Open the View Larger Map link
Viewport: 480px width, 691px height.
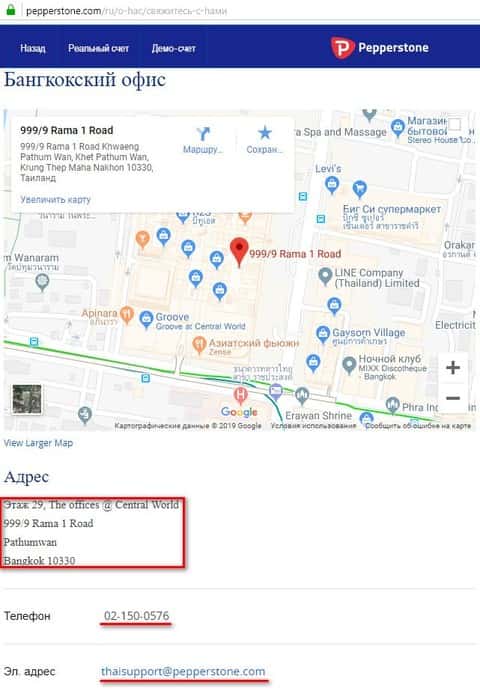pyautogui.click(x=38, y=443)
